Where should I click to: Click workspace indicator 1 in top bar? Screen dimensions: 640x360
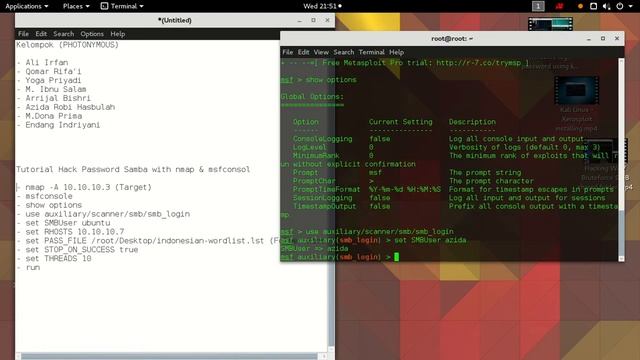click(538, 6)
